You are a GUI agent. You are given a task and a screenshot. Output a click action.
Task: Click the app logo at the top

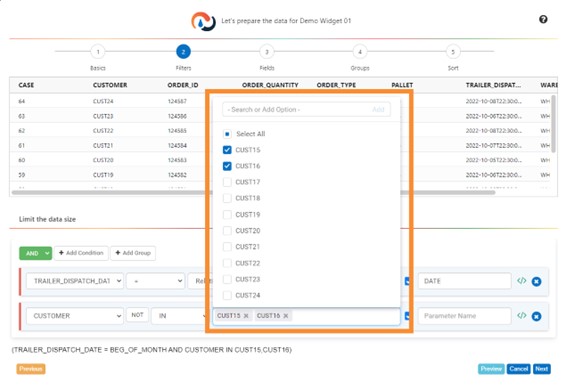(203, 21)
